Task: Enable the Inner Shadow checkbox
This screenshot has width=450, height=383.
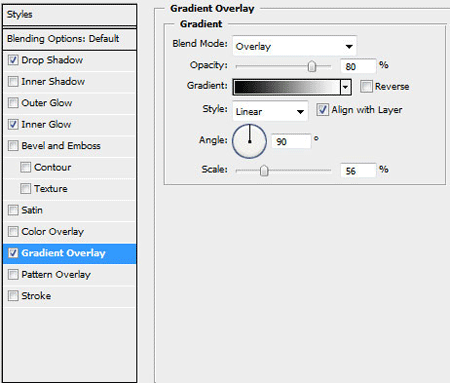Action: pyautogui.click(x=13, y=82)
